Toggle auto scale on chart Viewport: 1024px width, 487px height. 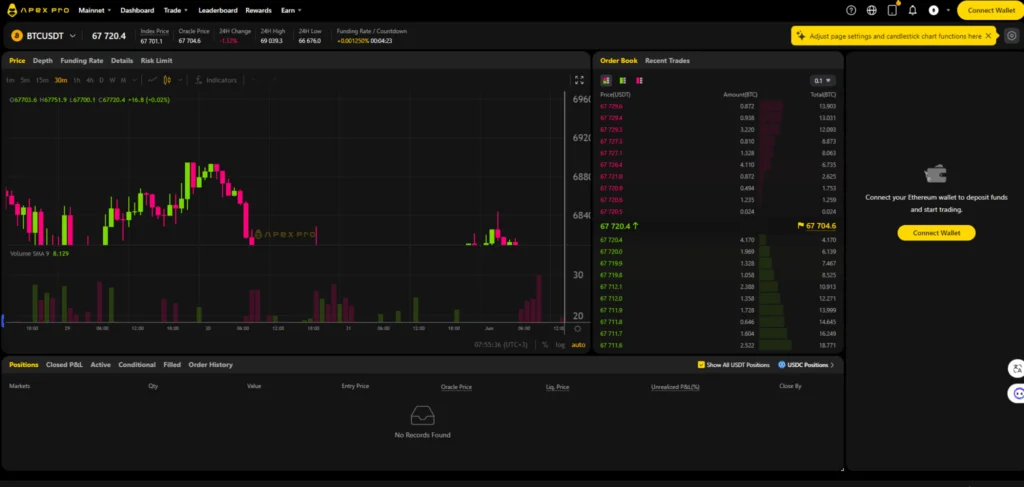click(578, 345)
